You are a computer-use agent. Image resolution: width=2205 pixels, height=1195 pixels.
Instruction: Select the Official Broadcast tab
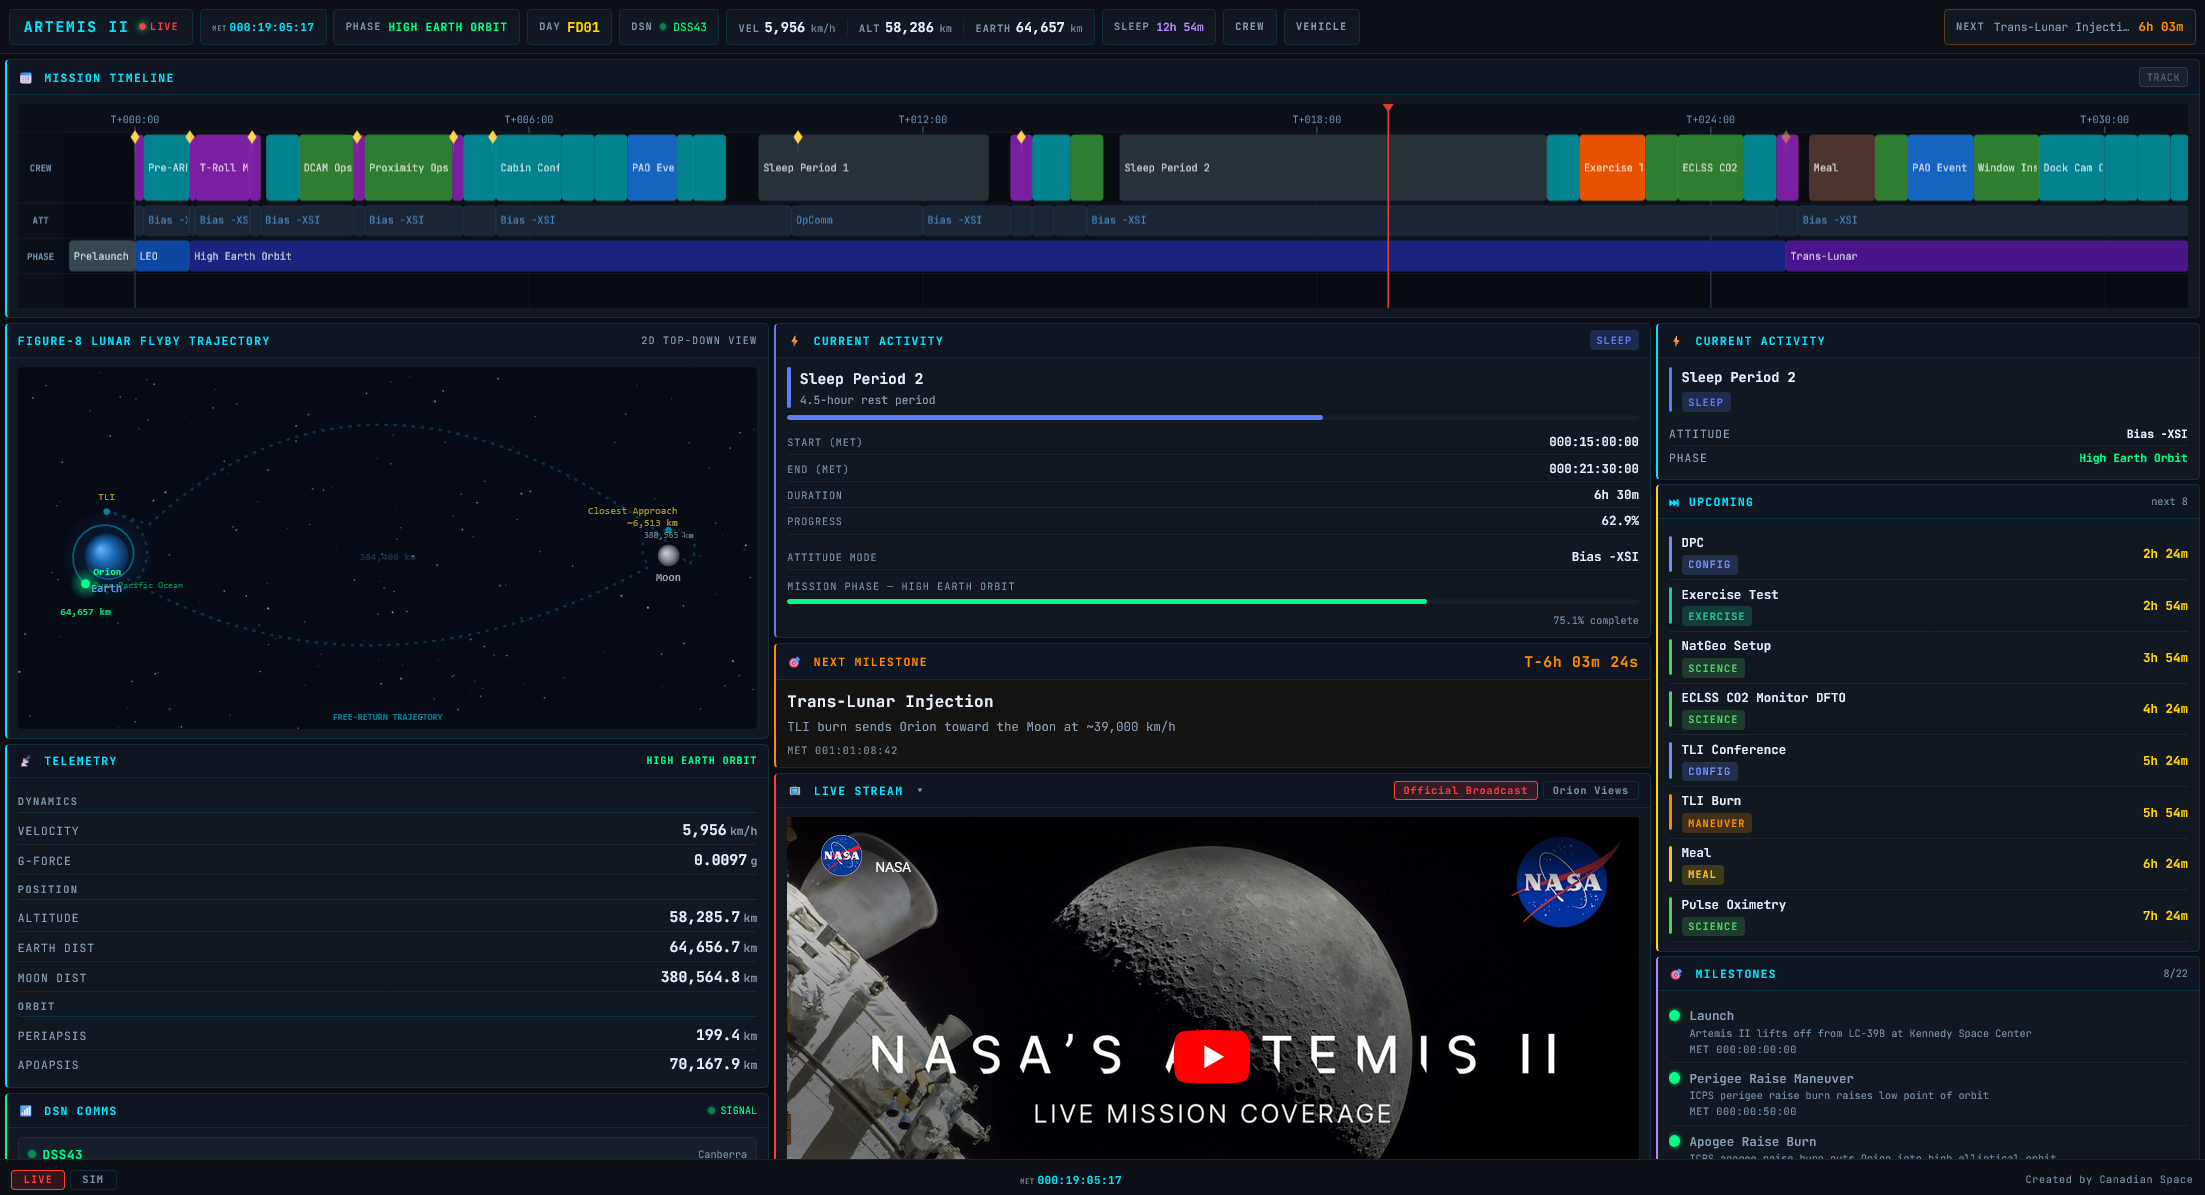(1464, 791)
